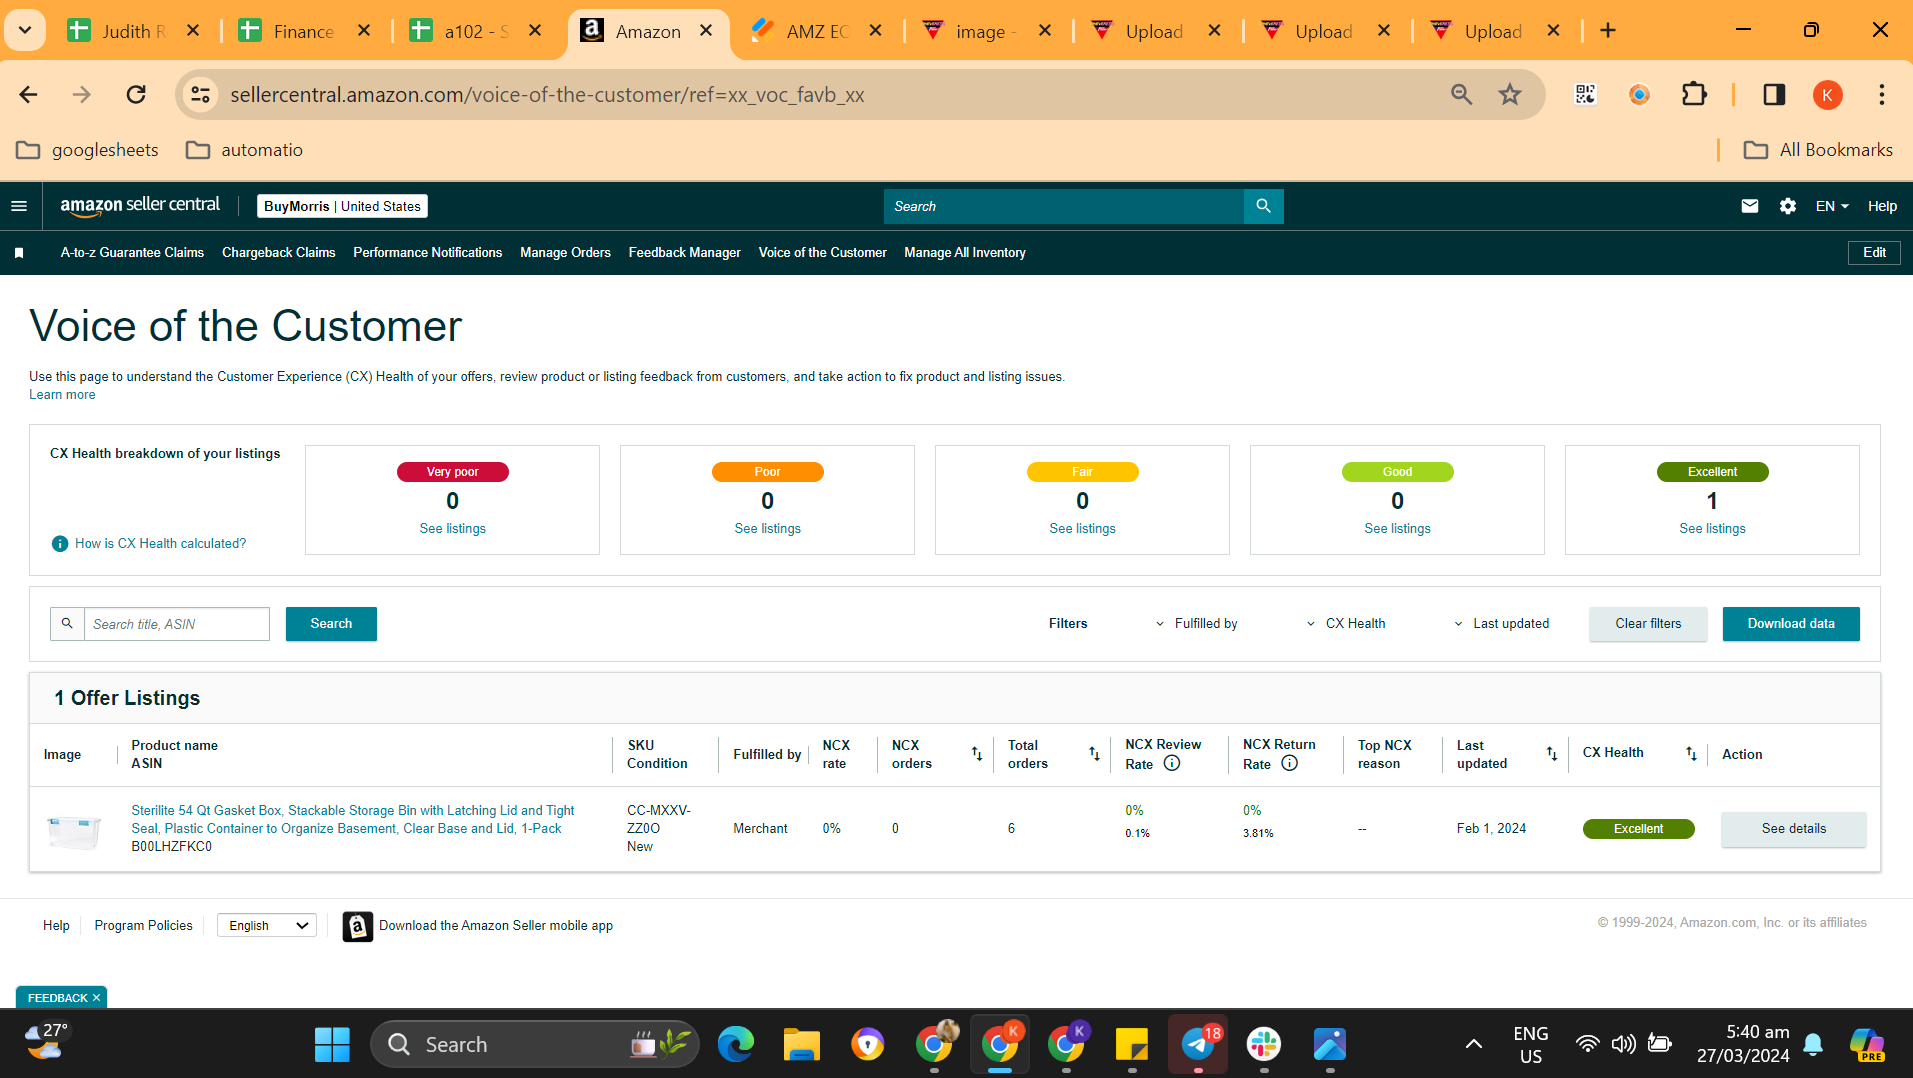This screenshot has width=1913, height=1078.
Task: Open Slack from the taskbar
Action: pyautogui.click(x=1264, y=1045)
